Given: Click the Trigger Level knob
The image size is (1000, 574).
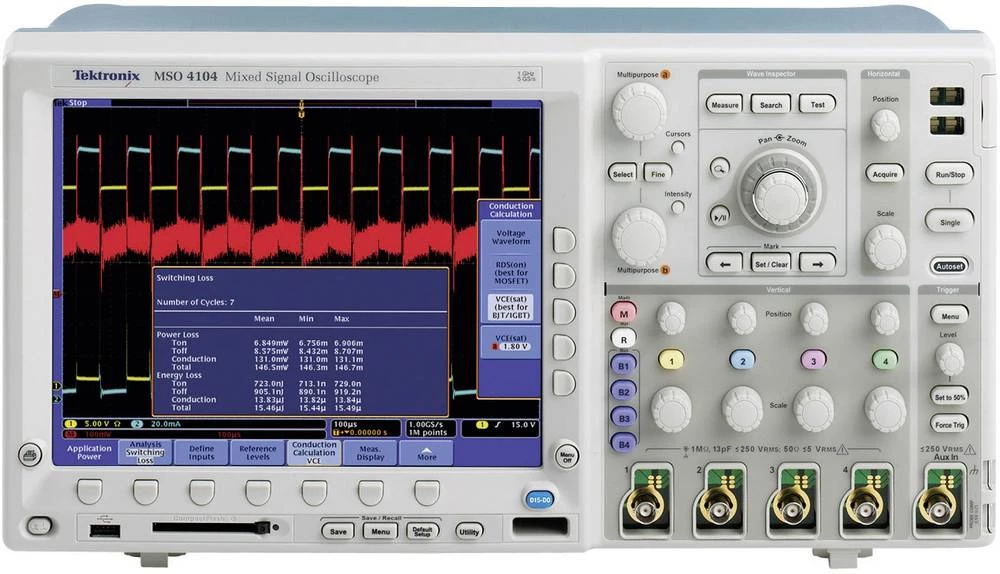Looking at the screenshot, I should (x=949, y=358).
